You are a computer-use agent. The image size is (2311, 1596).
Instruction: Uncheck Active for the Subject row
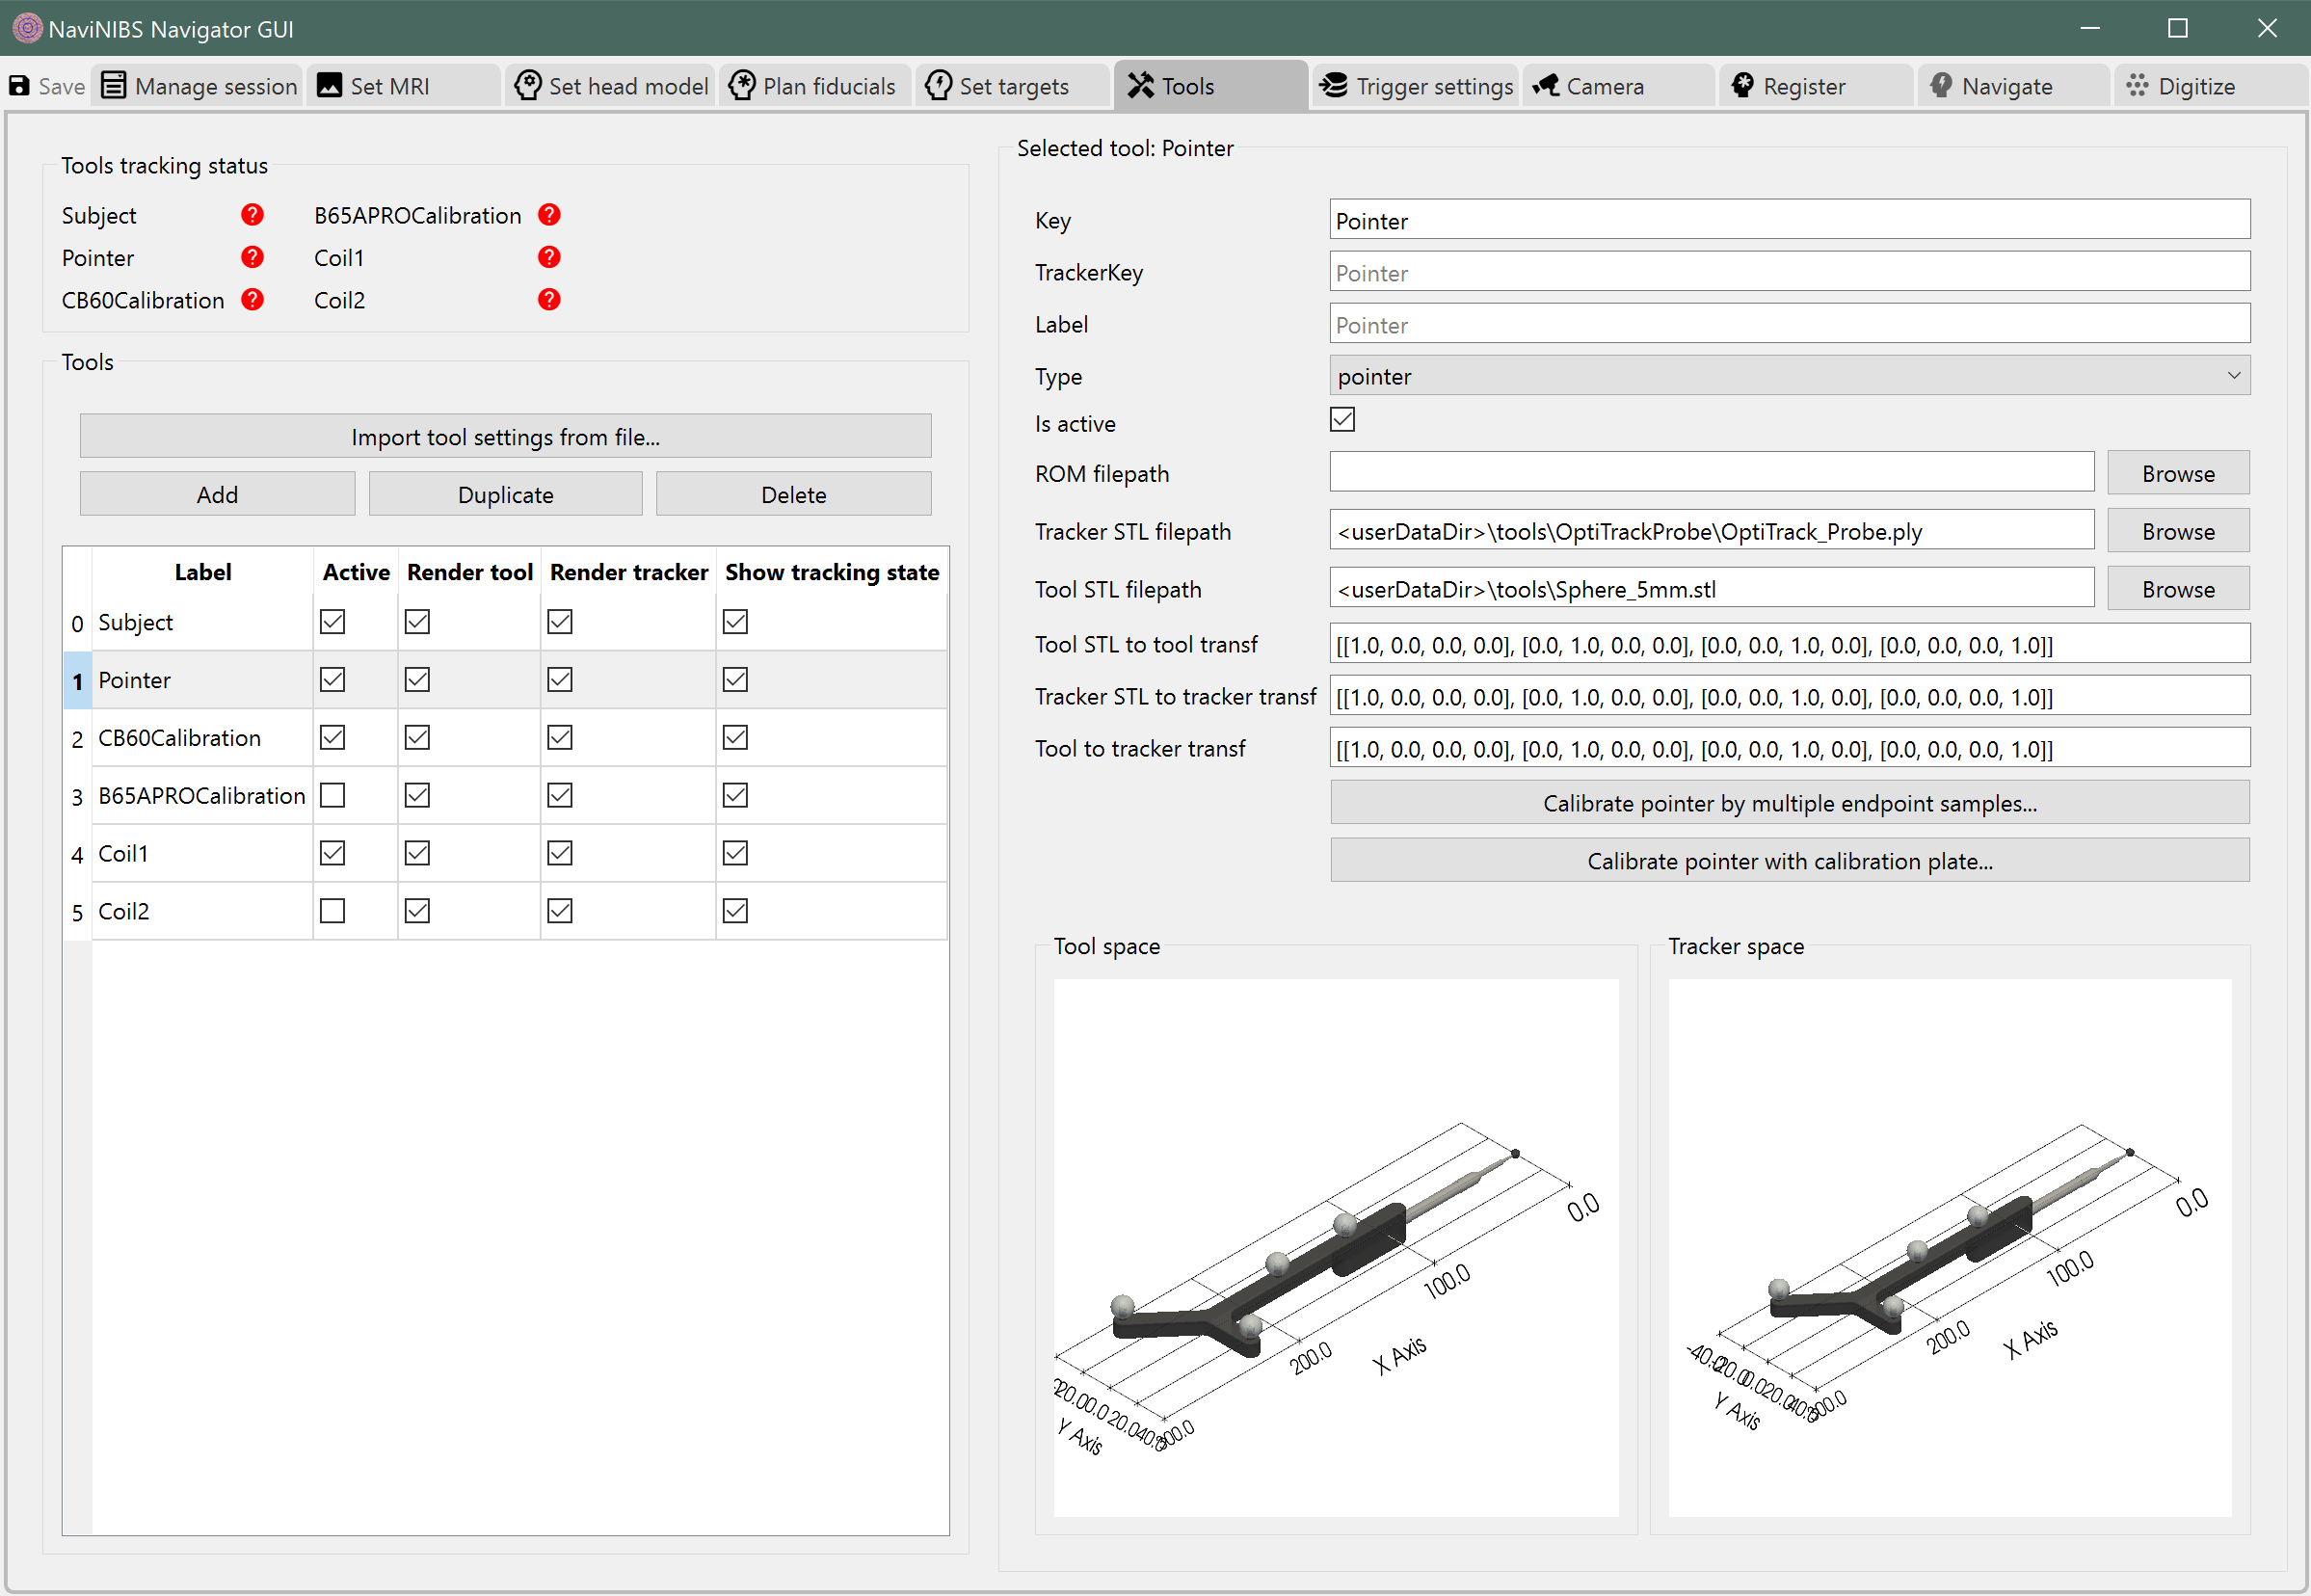[x=332, y=622]
